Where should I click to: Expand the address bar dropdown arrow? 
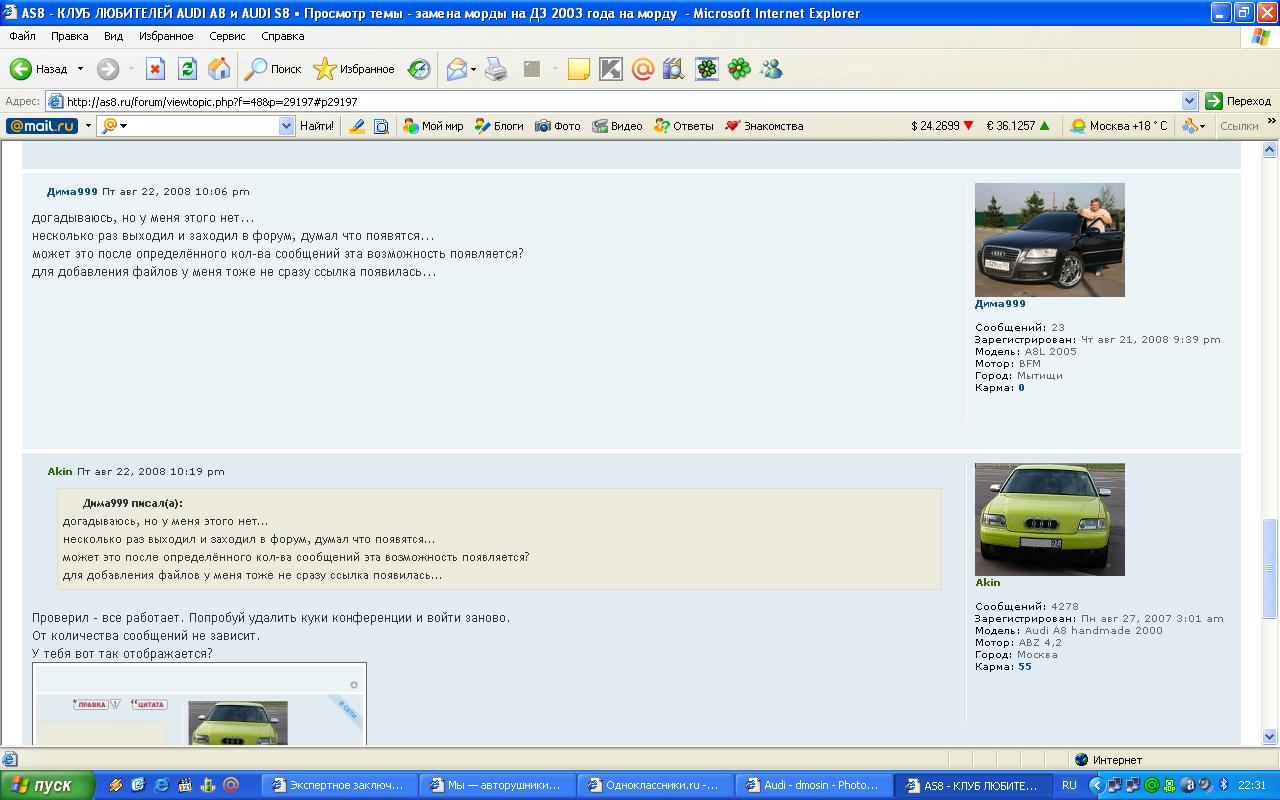point(1189,101)
